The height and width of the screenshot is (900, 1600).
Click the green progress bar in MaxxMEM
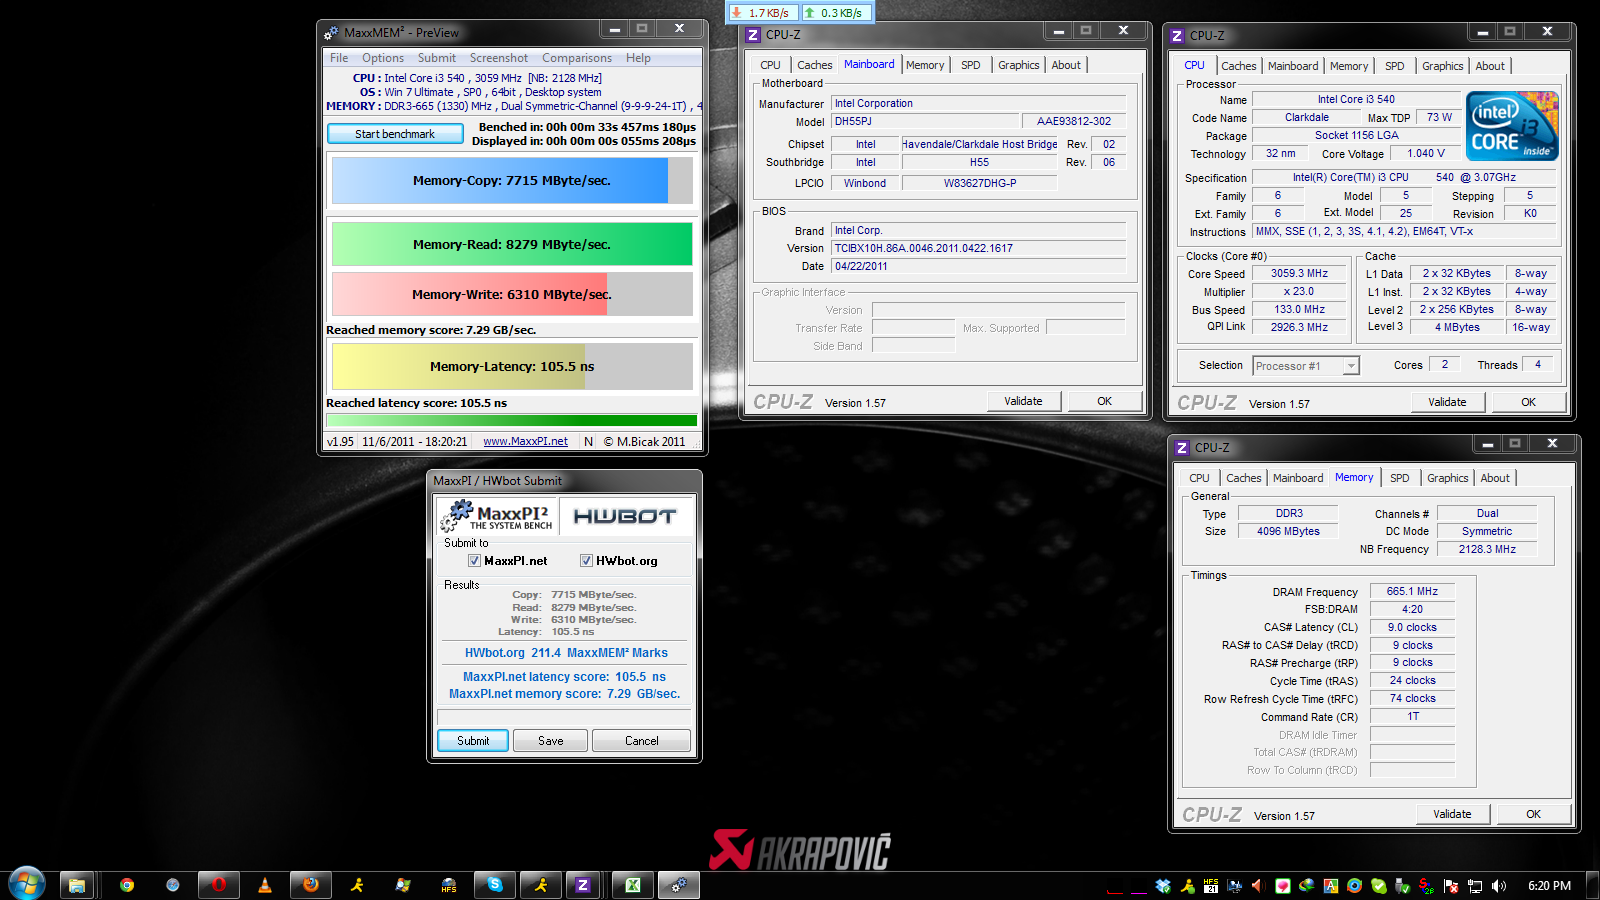(x=512, y=421)
